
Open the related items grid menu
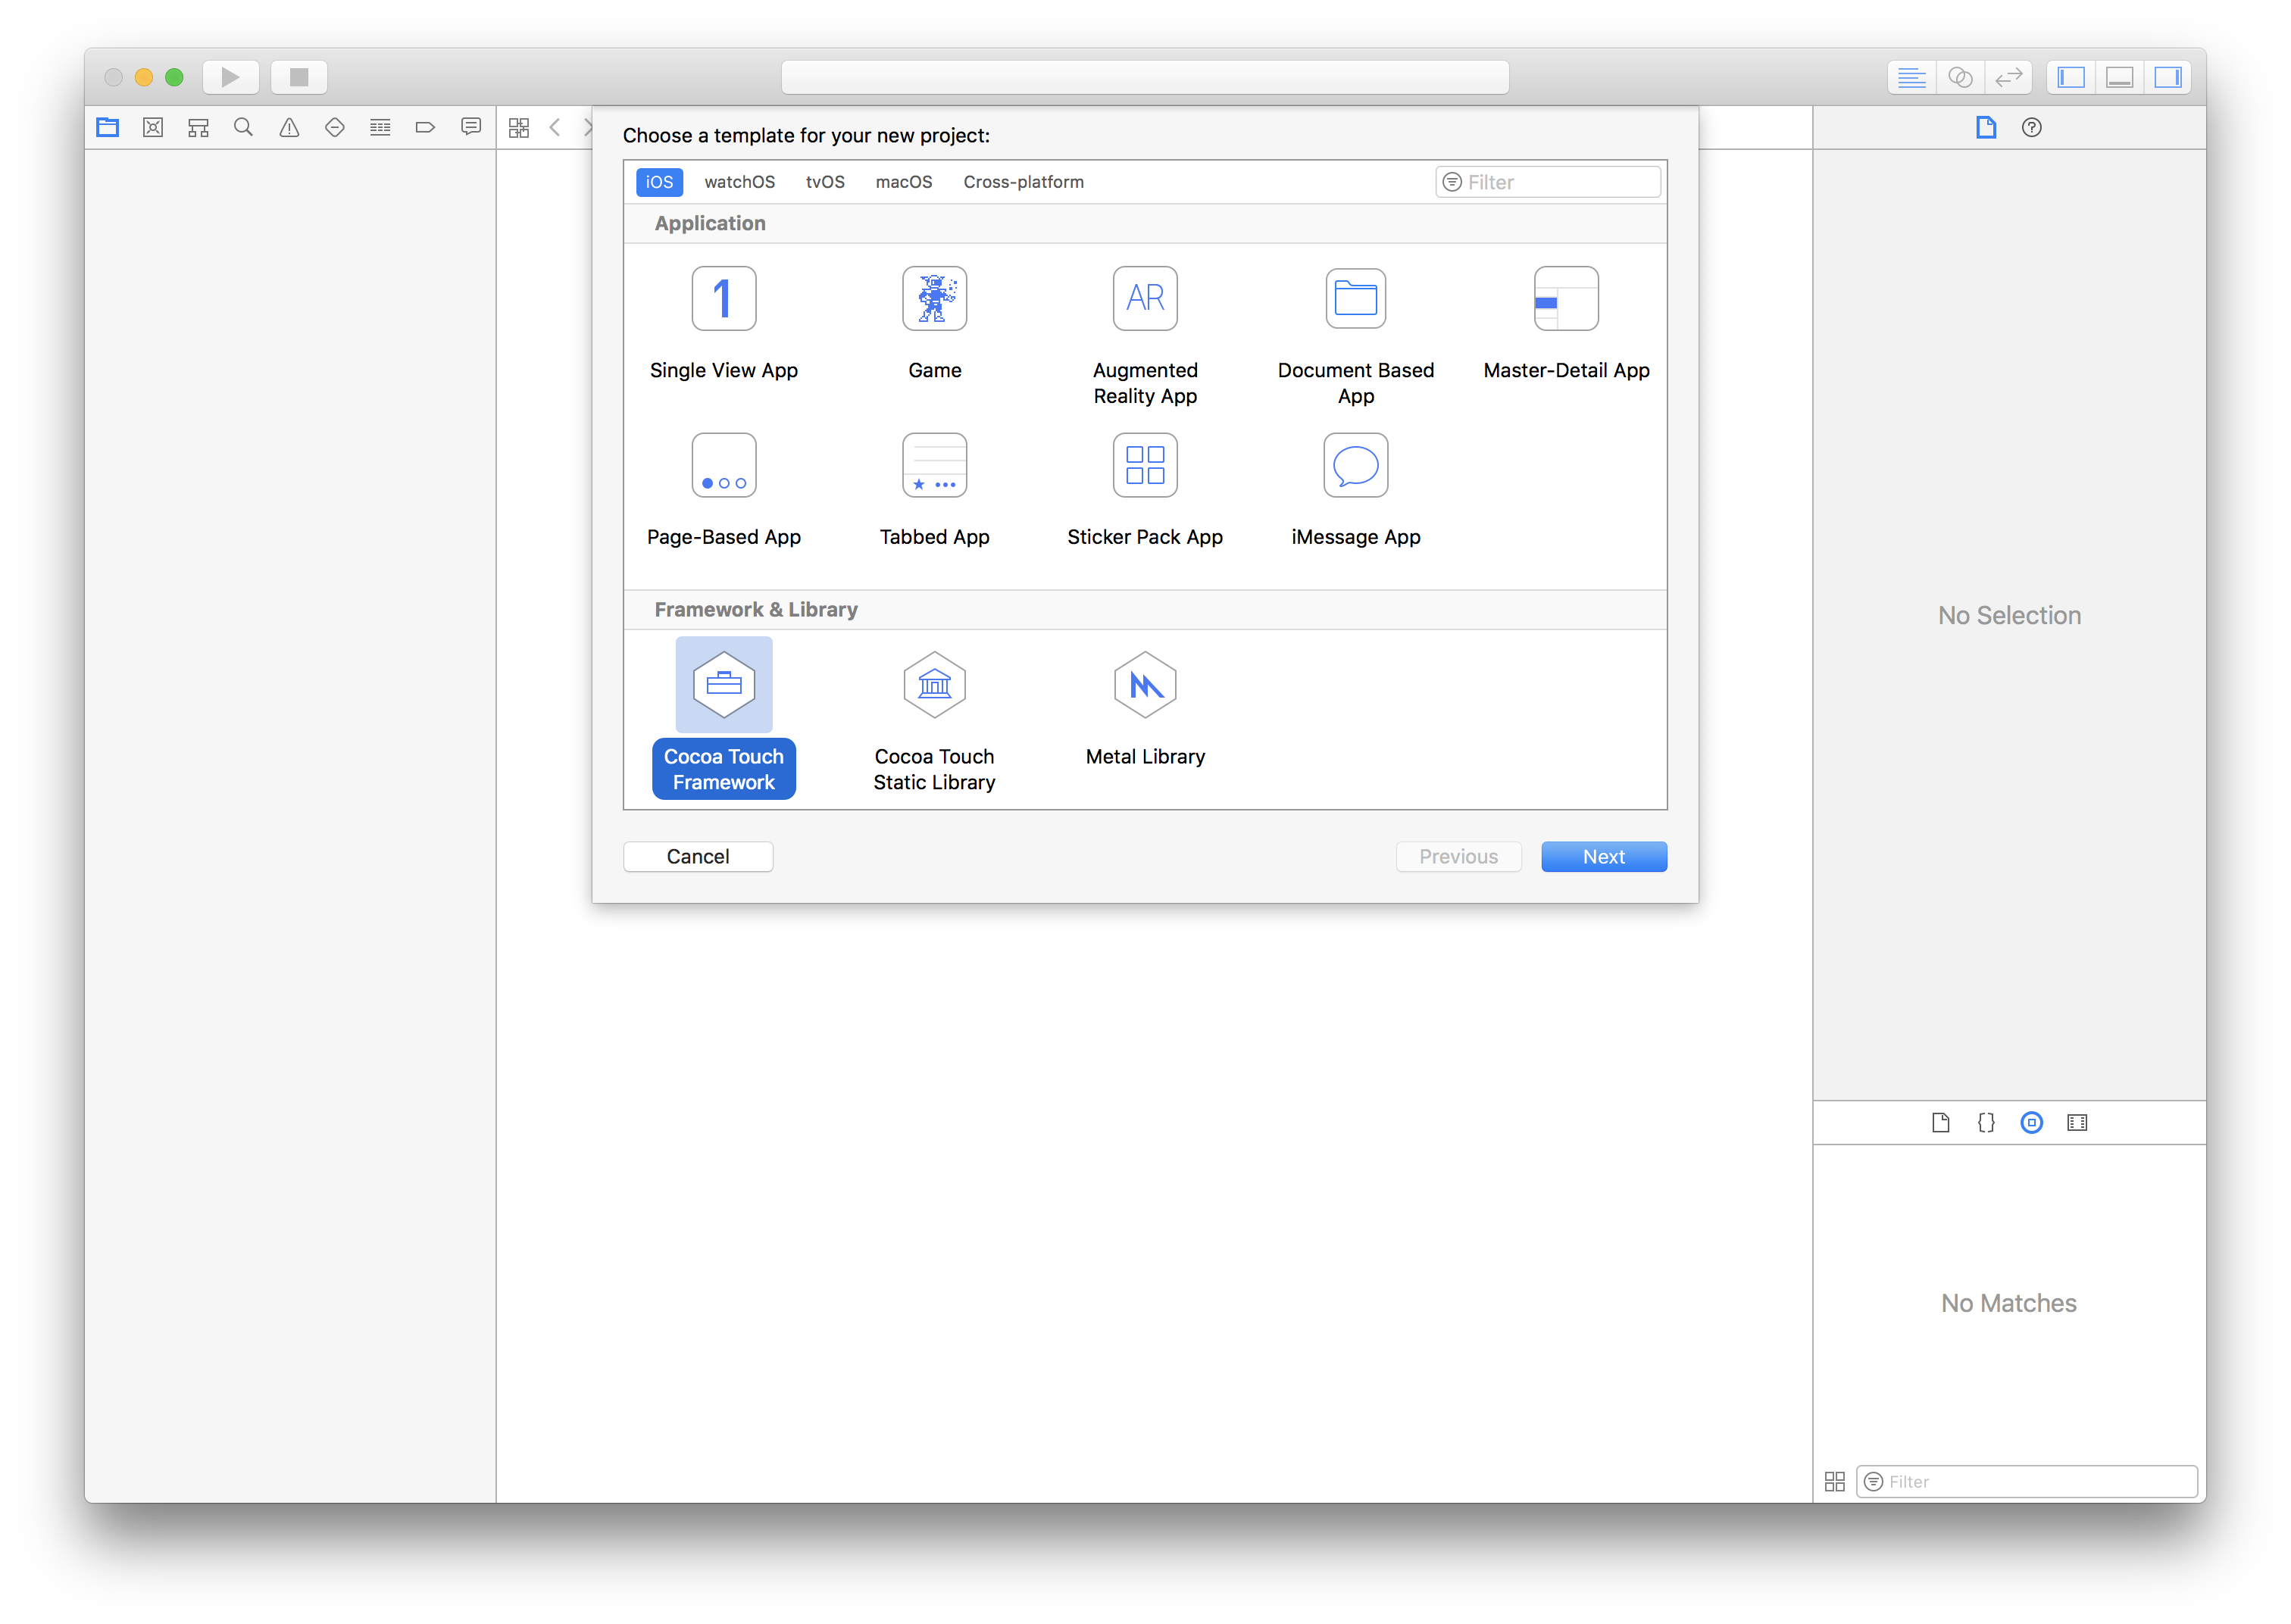pos(518,128)
